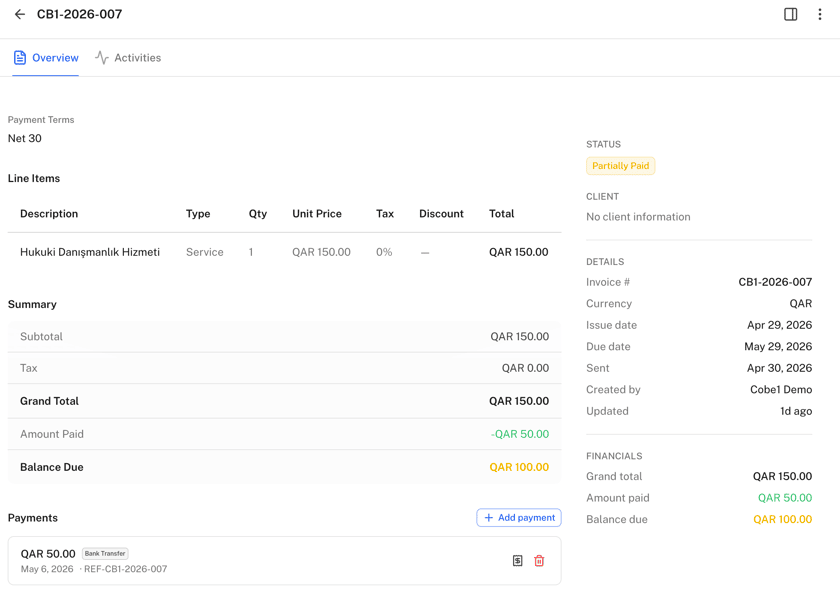Screen dimensions: 840x596
Task: Select Amount paid QAR 50.00 in Financials
Action: coord(785,498)
